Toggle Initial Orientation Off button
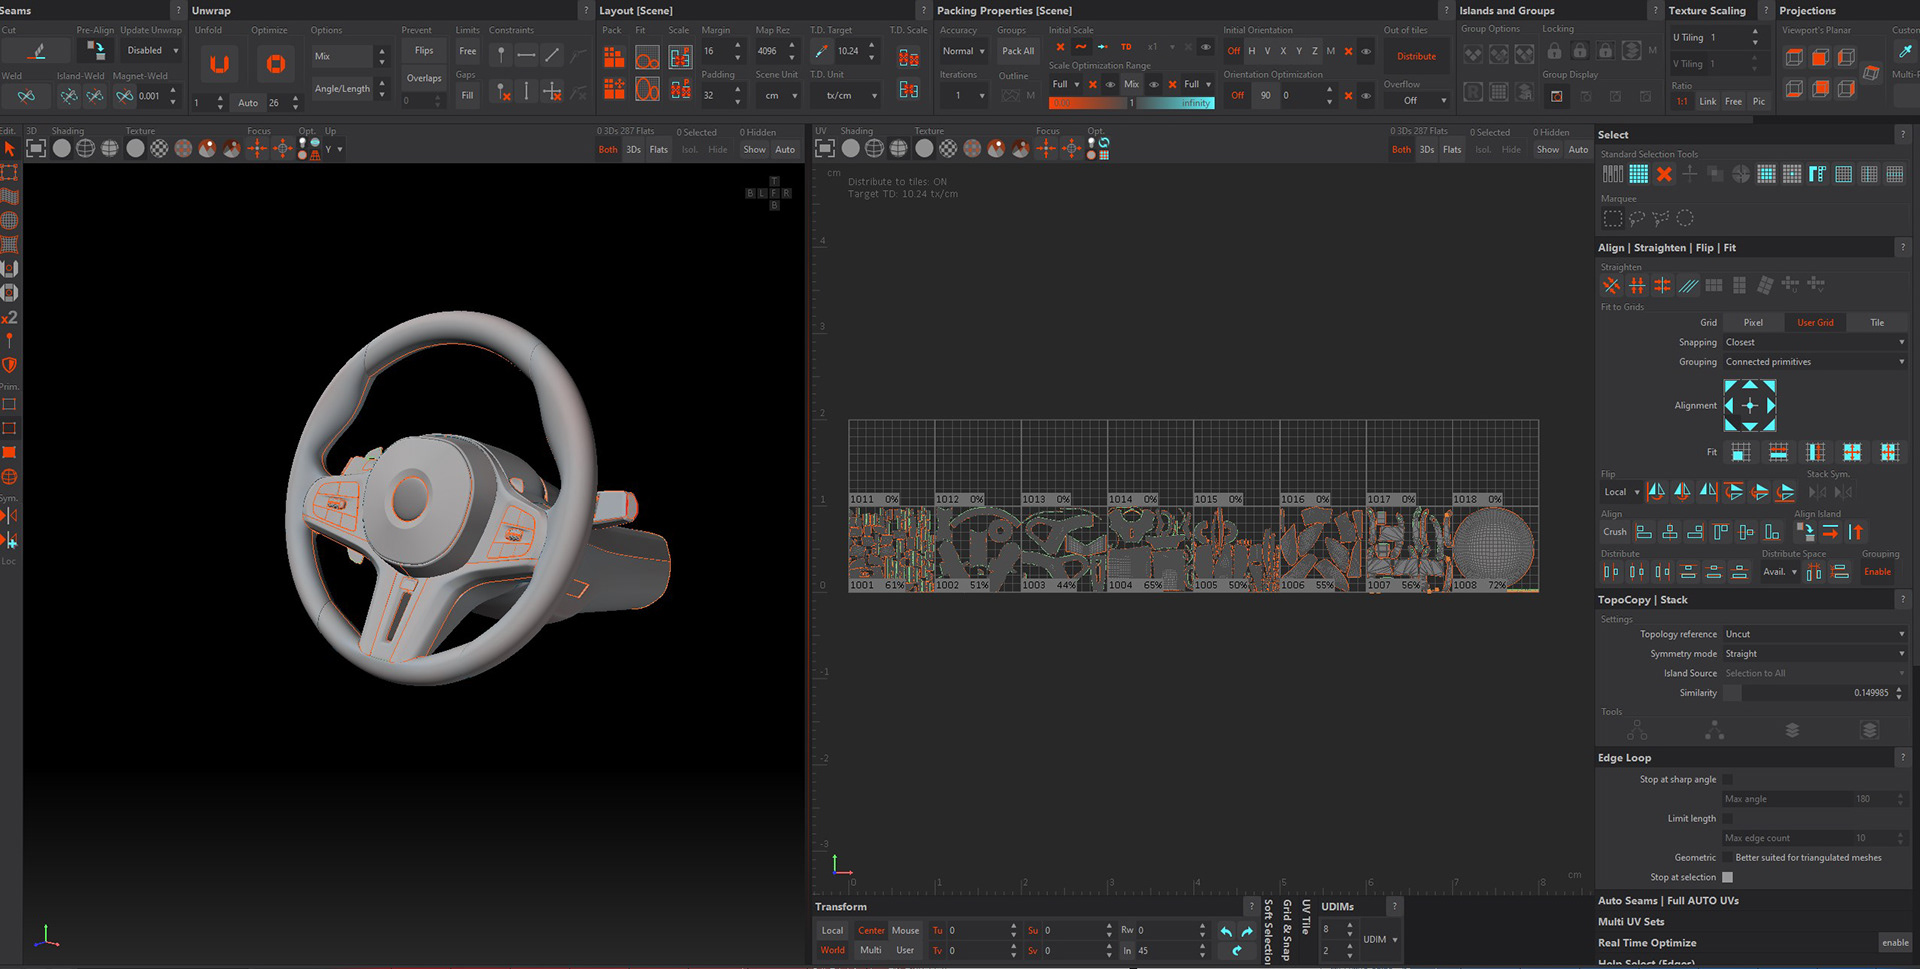The width and height of the screenshot is (1920, 969). tap(1233, 51)
